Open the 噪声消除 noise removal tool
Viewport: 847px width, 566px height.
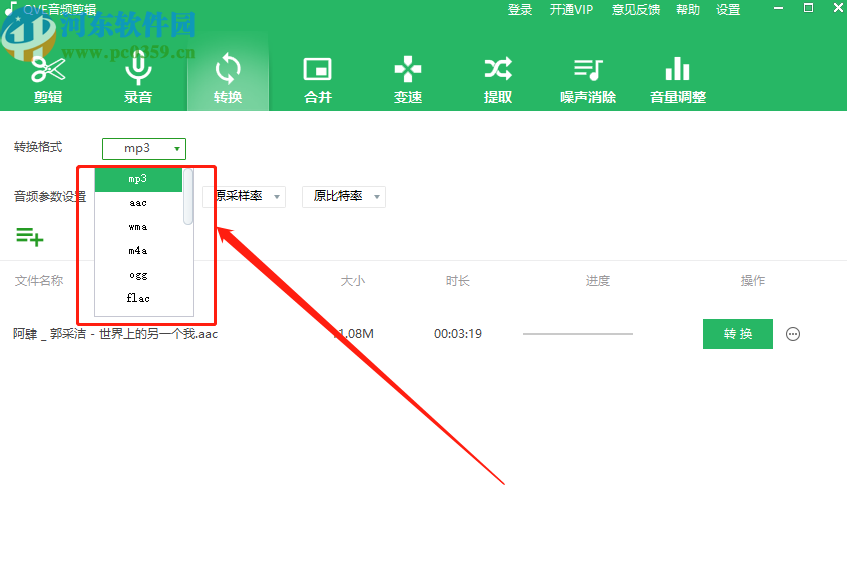pyautogui.click(x=588, y=80)
